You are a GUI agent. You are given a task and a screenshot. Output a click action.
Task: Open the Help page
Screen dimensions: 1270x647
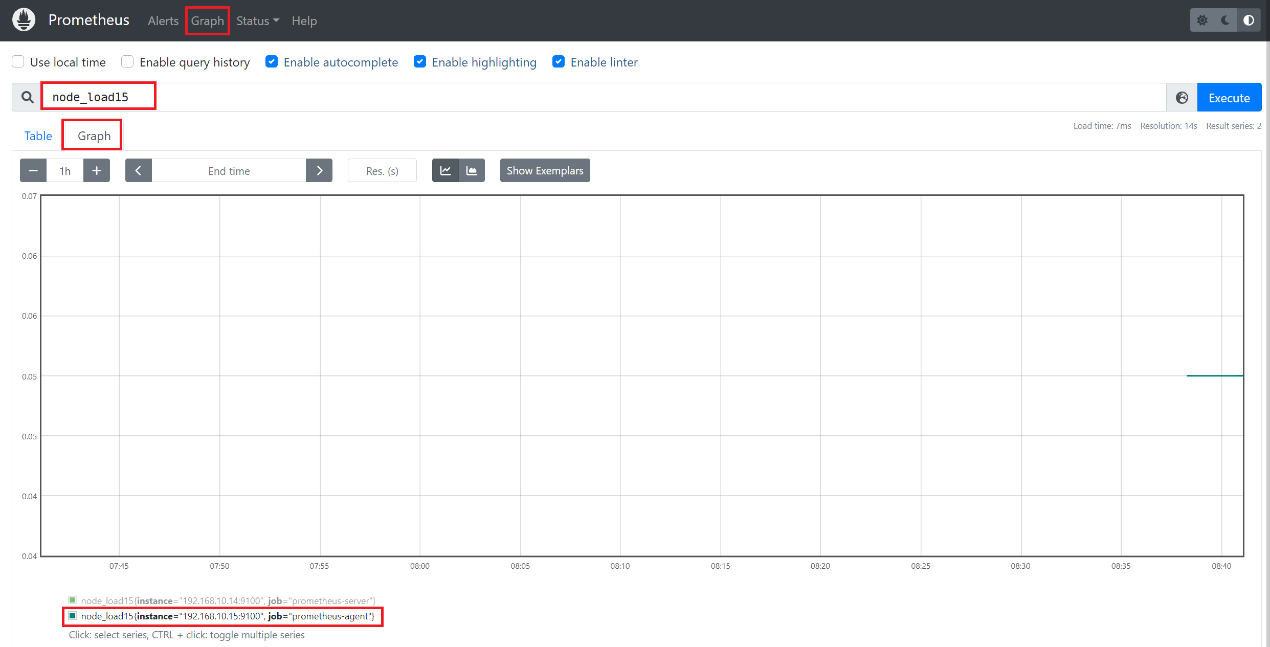click(304, 21)
